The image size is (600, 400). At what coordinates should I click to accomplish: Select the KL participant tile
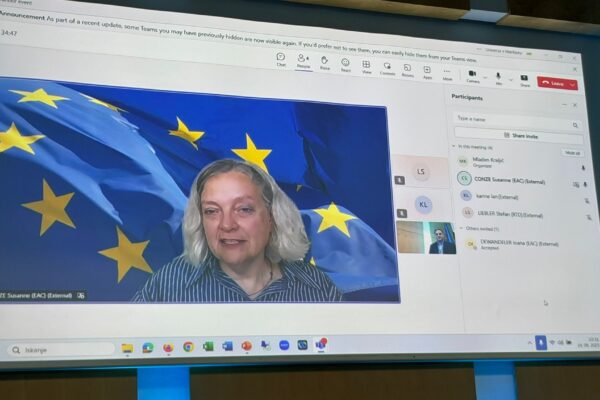pos(423,204)
